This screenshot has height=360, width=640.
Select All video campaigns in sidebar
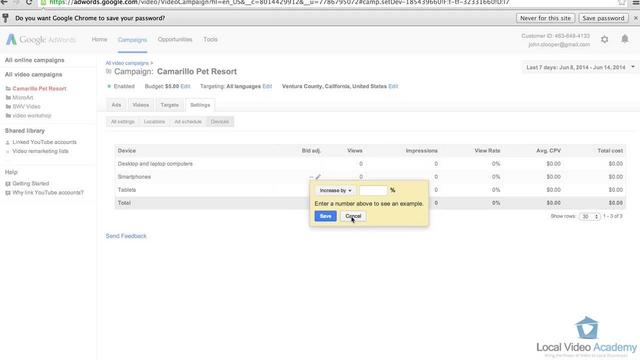pos(33,75)
